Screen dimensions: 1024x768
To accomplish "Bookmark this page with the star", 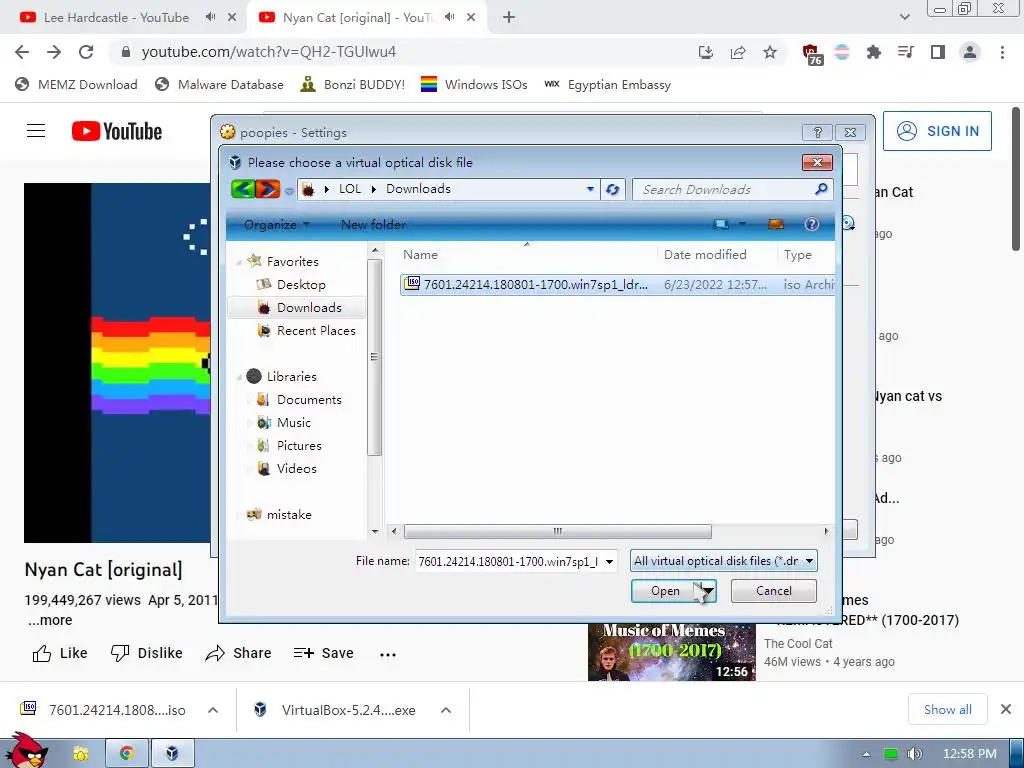I will click(x=770, y=52).
